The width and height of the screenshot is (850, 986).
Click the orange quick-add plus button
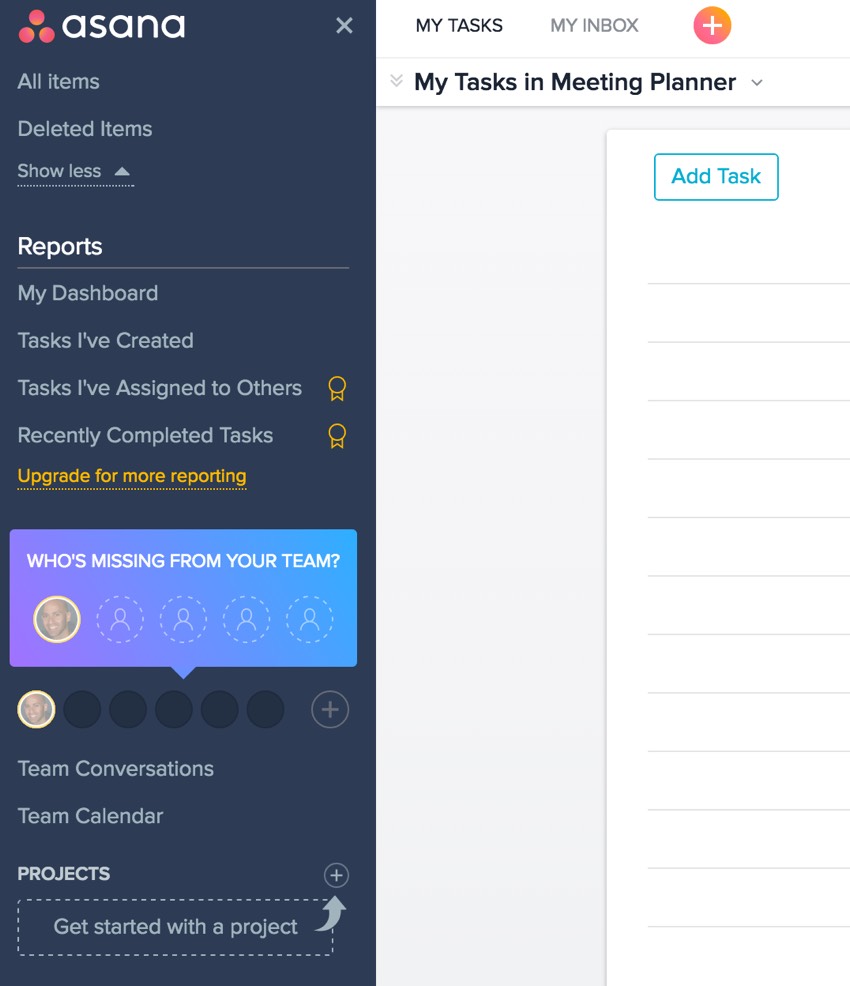tap(712, 26)
